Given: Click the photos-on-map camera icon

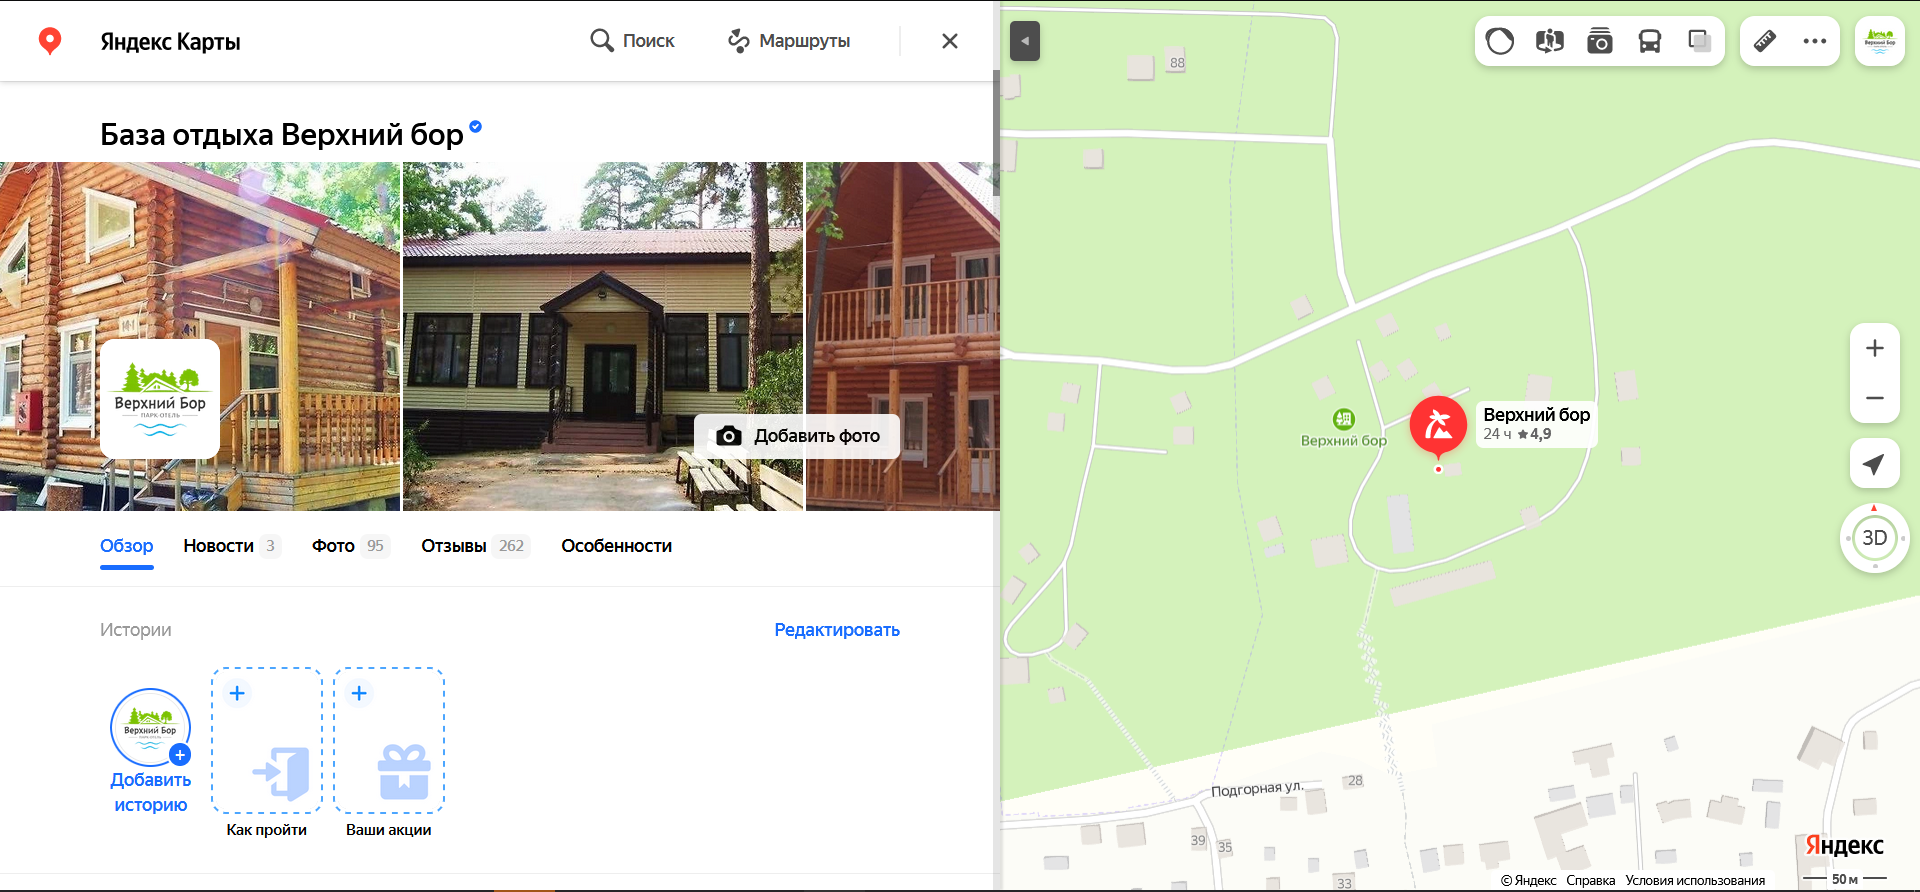Looking at the screenshot, I should (1600, 41).
